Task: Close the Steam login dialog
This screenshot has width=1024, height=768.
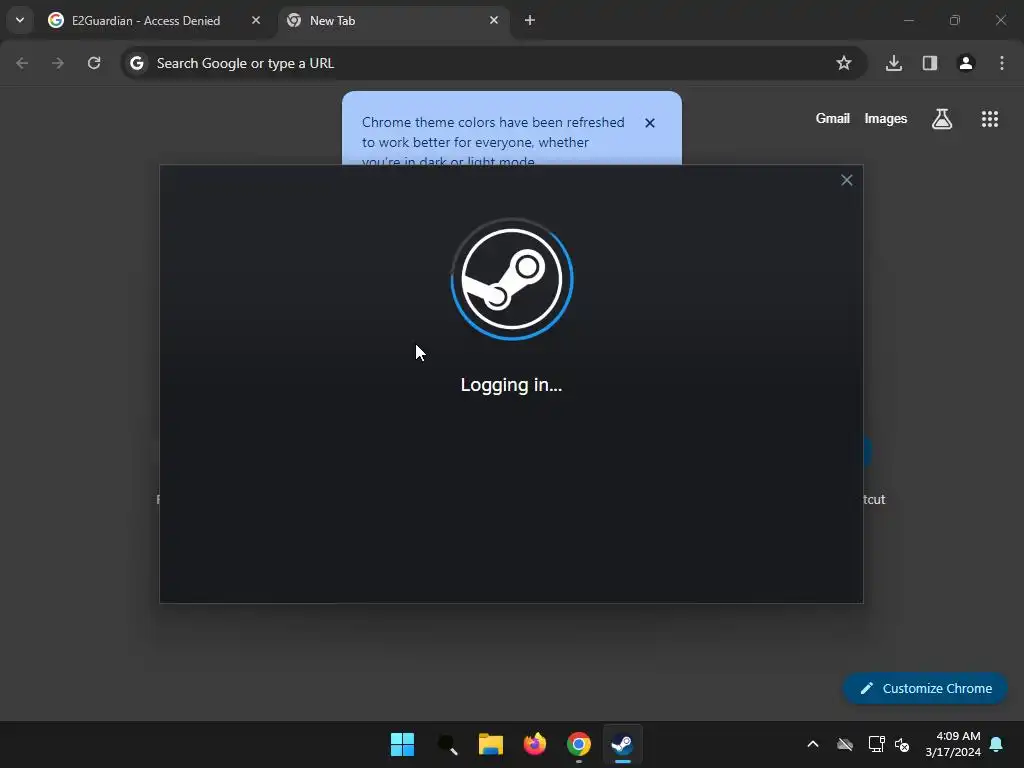Action: pos(846,180)
